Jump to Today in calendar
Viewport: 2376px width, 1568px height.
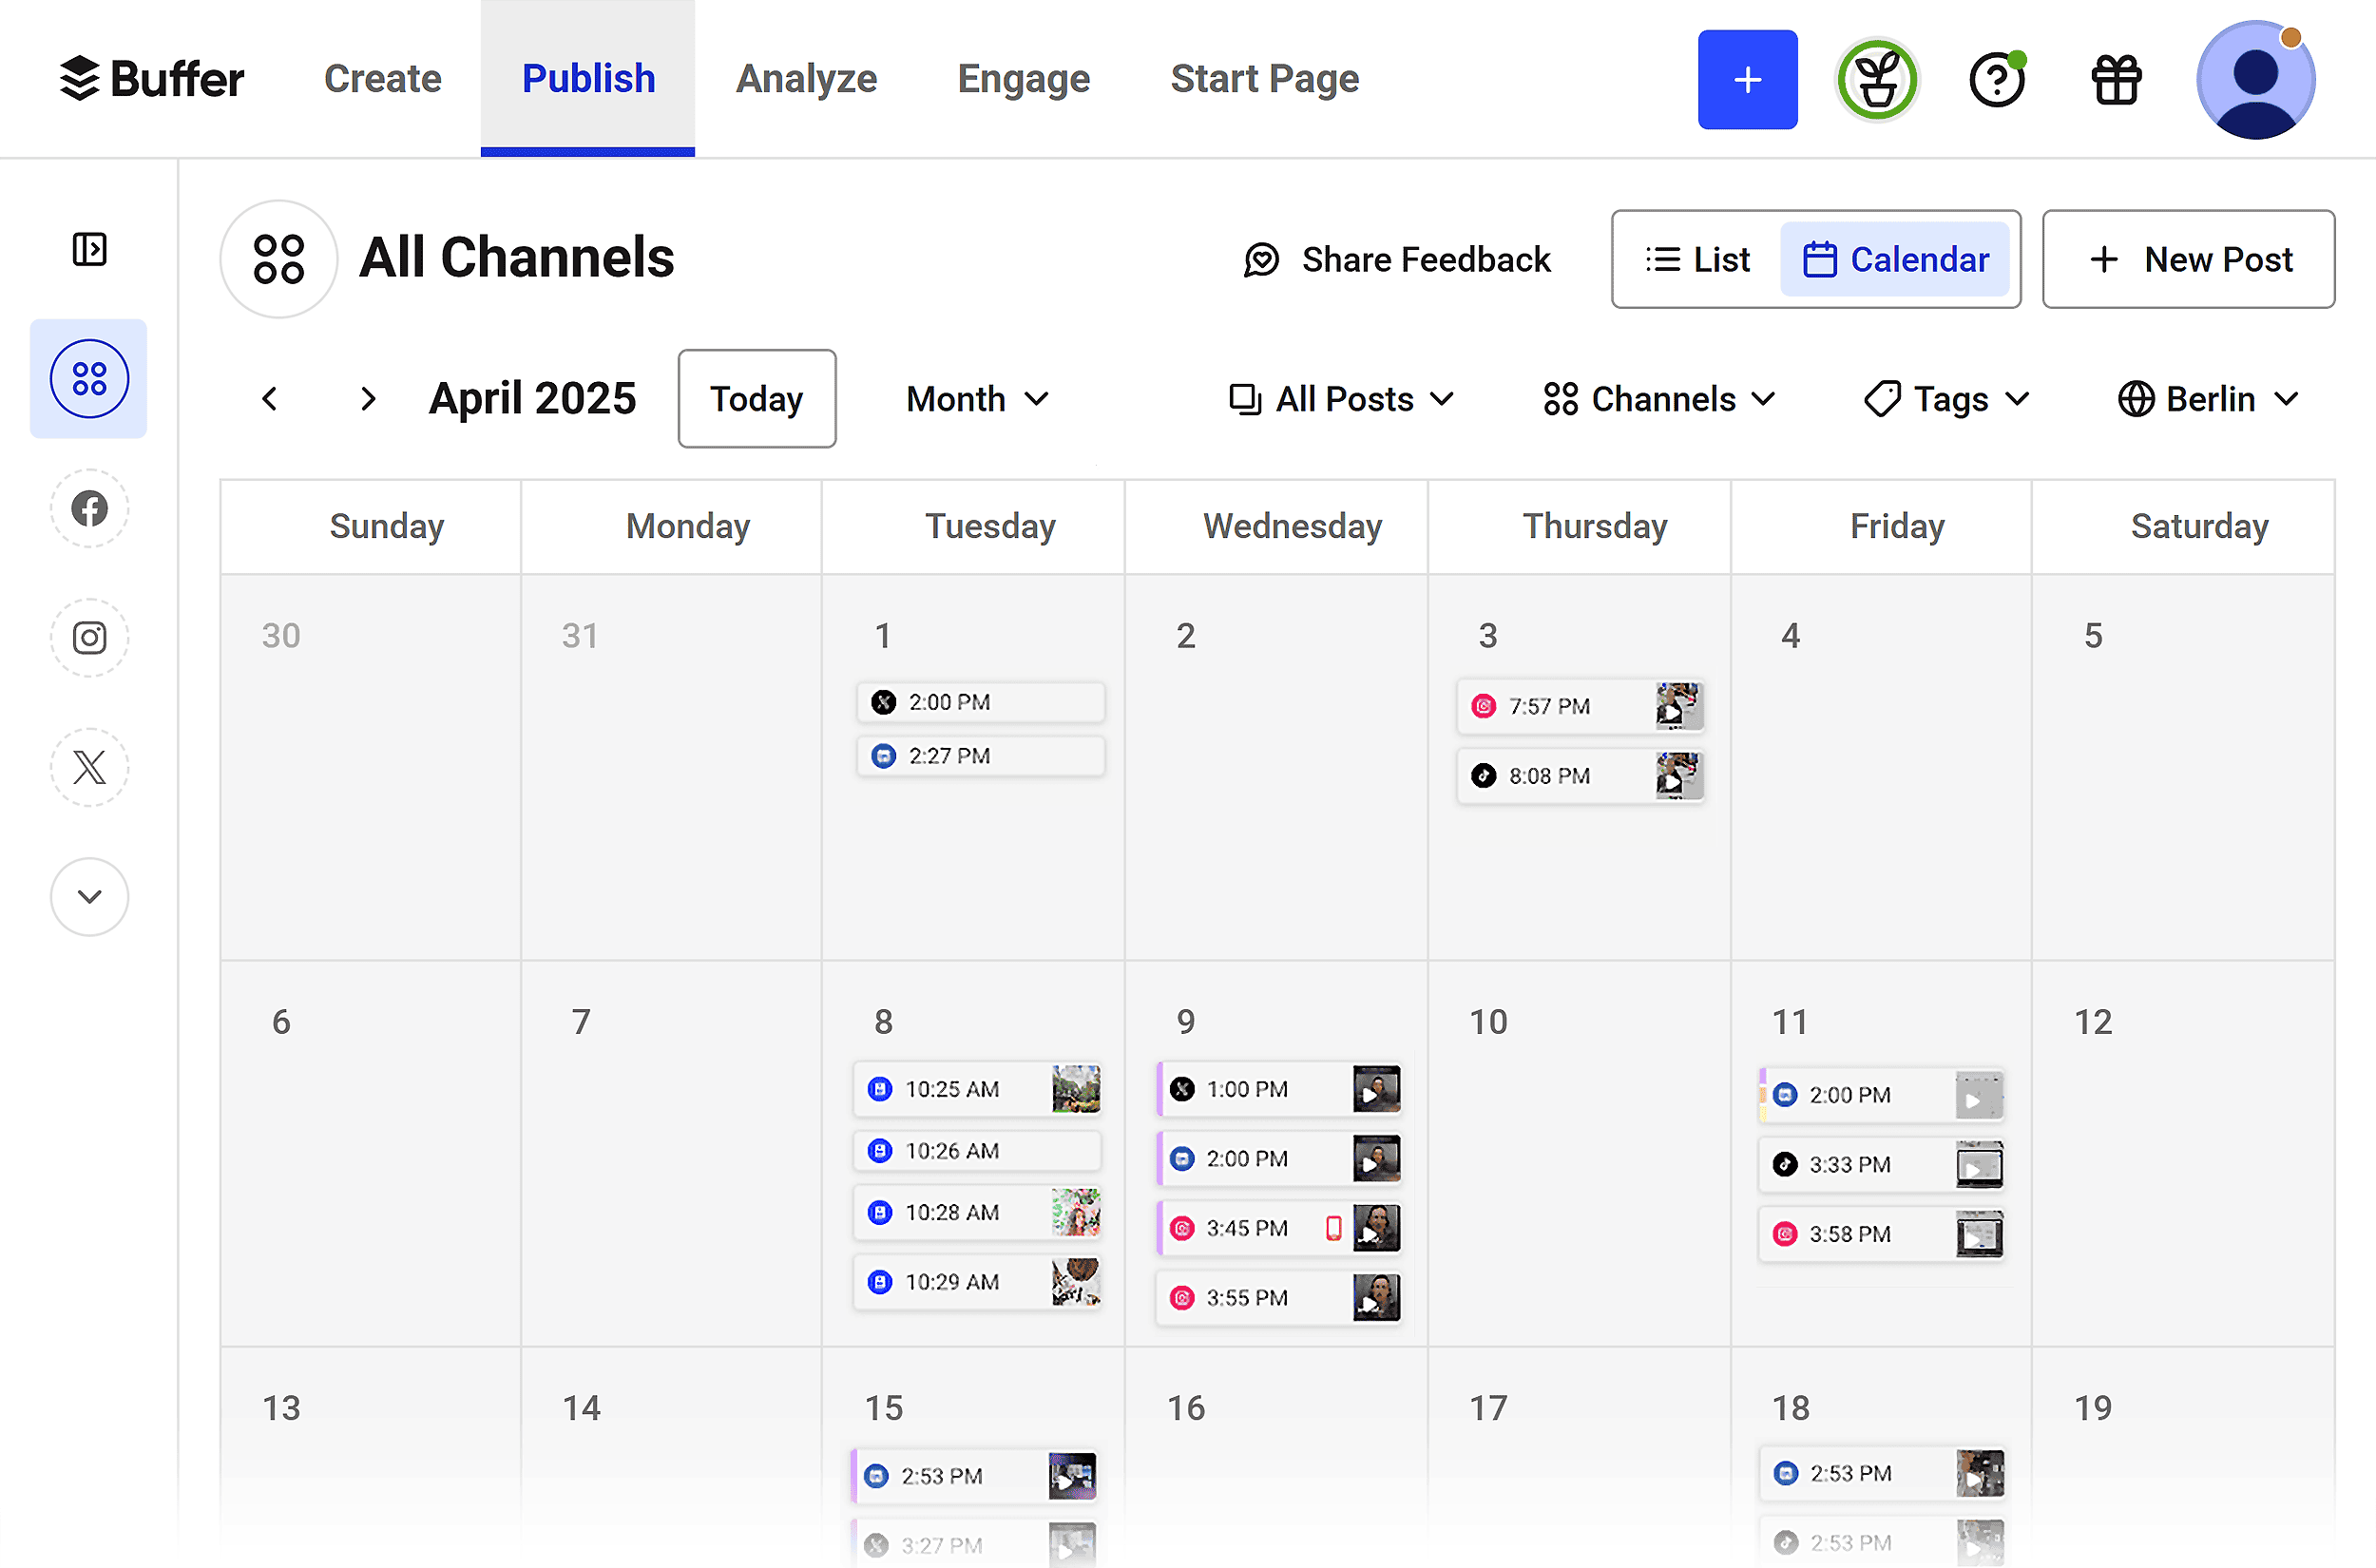pyautogui.click(x=756, y=399)
